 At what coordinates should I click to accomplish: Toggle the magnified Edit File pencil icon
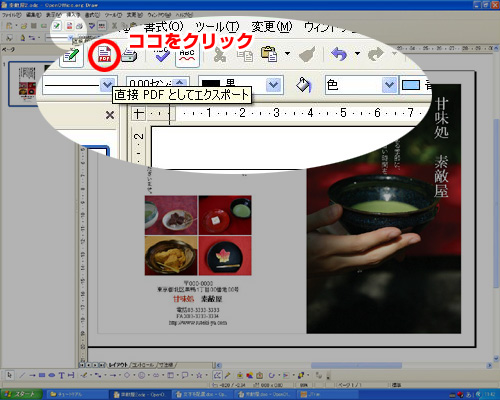(71, 56)
